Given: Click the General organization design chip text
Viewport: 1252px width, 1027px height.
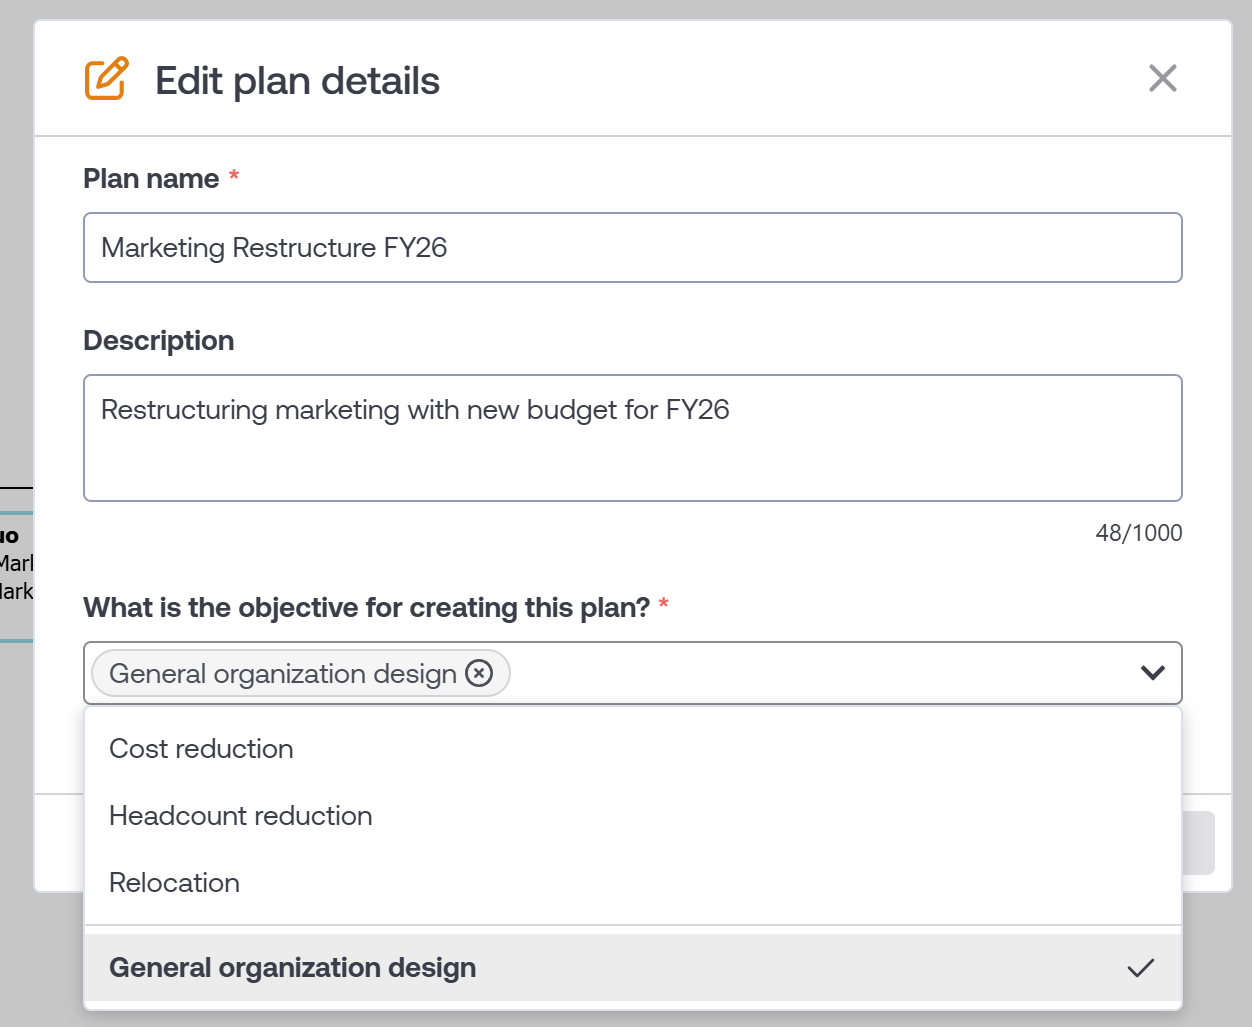Looking at the screenshot, I should [282, 673].
